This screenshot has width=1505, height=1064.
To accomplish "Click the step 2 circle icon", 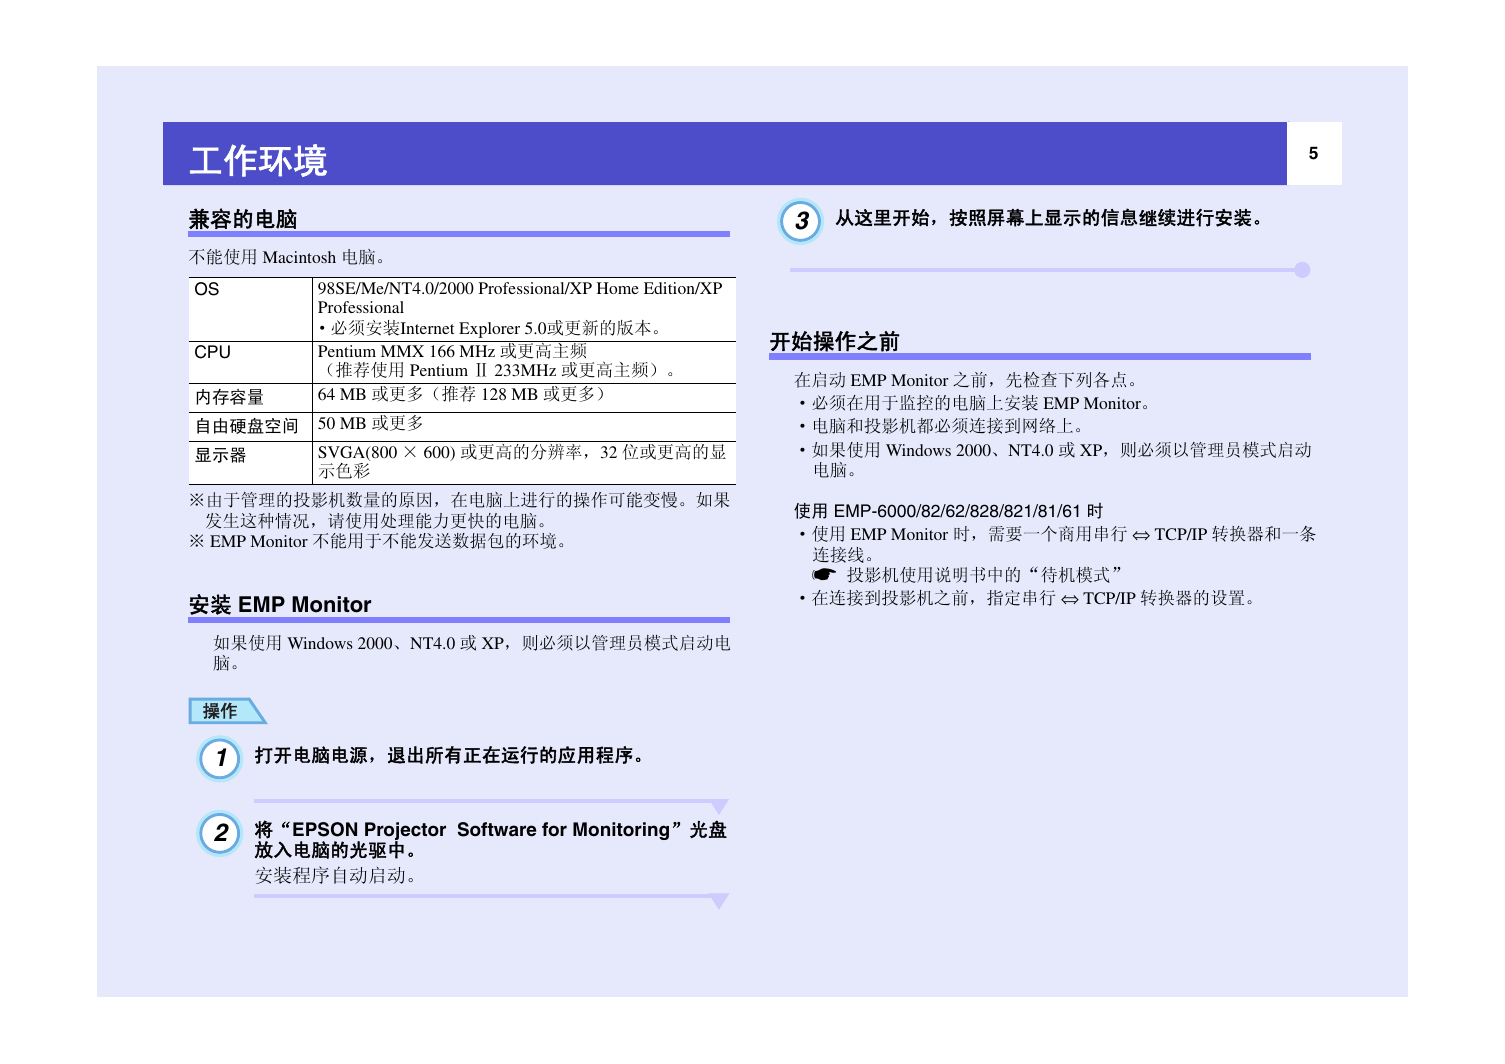I will tap(220, 833).
